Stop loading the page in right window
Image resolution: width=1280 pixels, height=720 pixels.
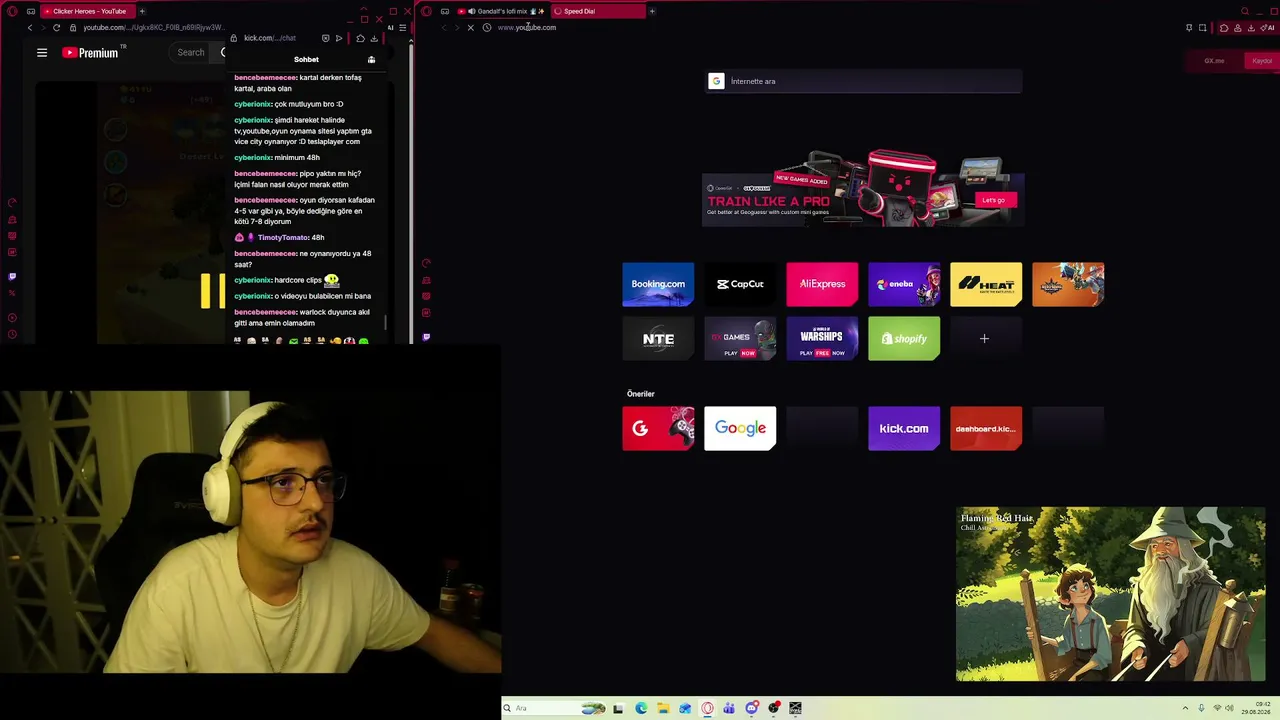(470, 27)
